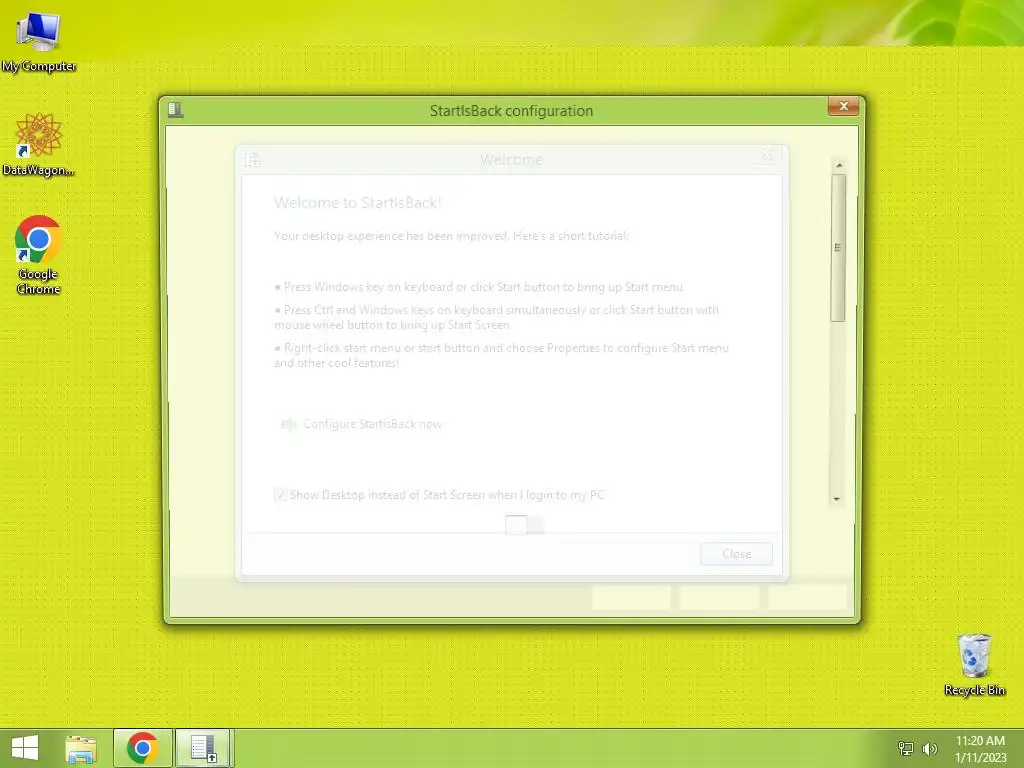1024x768 pixels.
Task: Click the Close button in Welcome dialog
Action: (x=736, y=554)
